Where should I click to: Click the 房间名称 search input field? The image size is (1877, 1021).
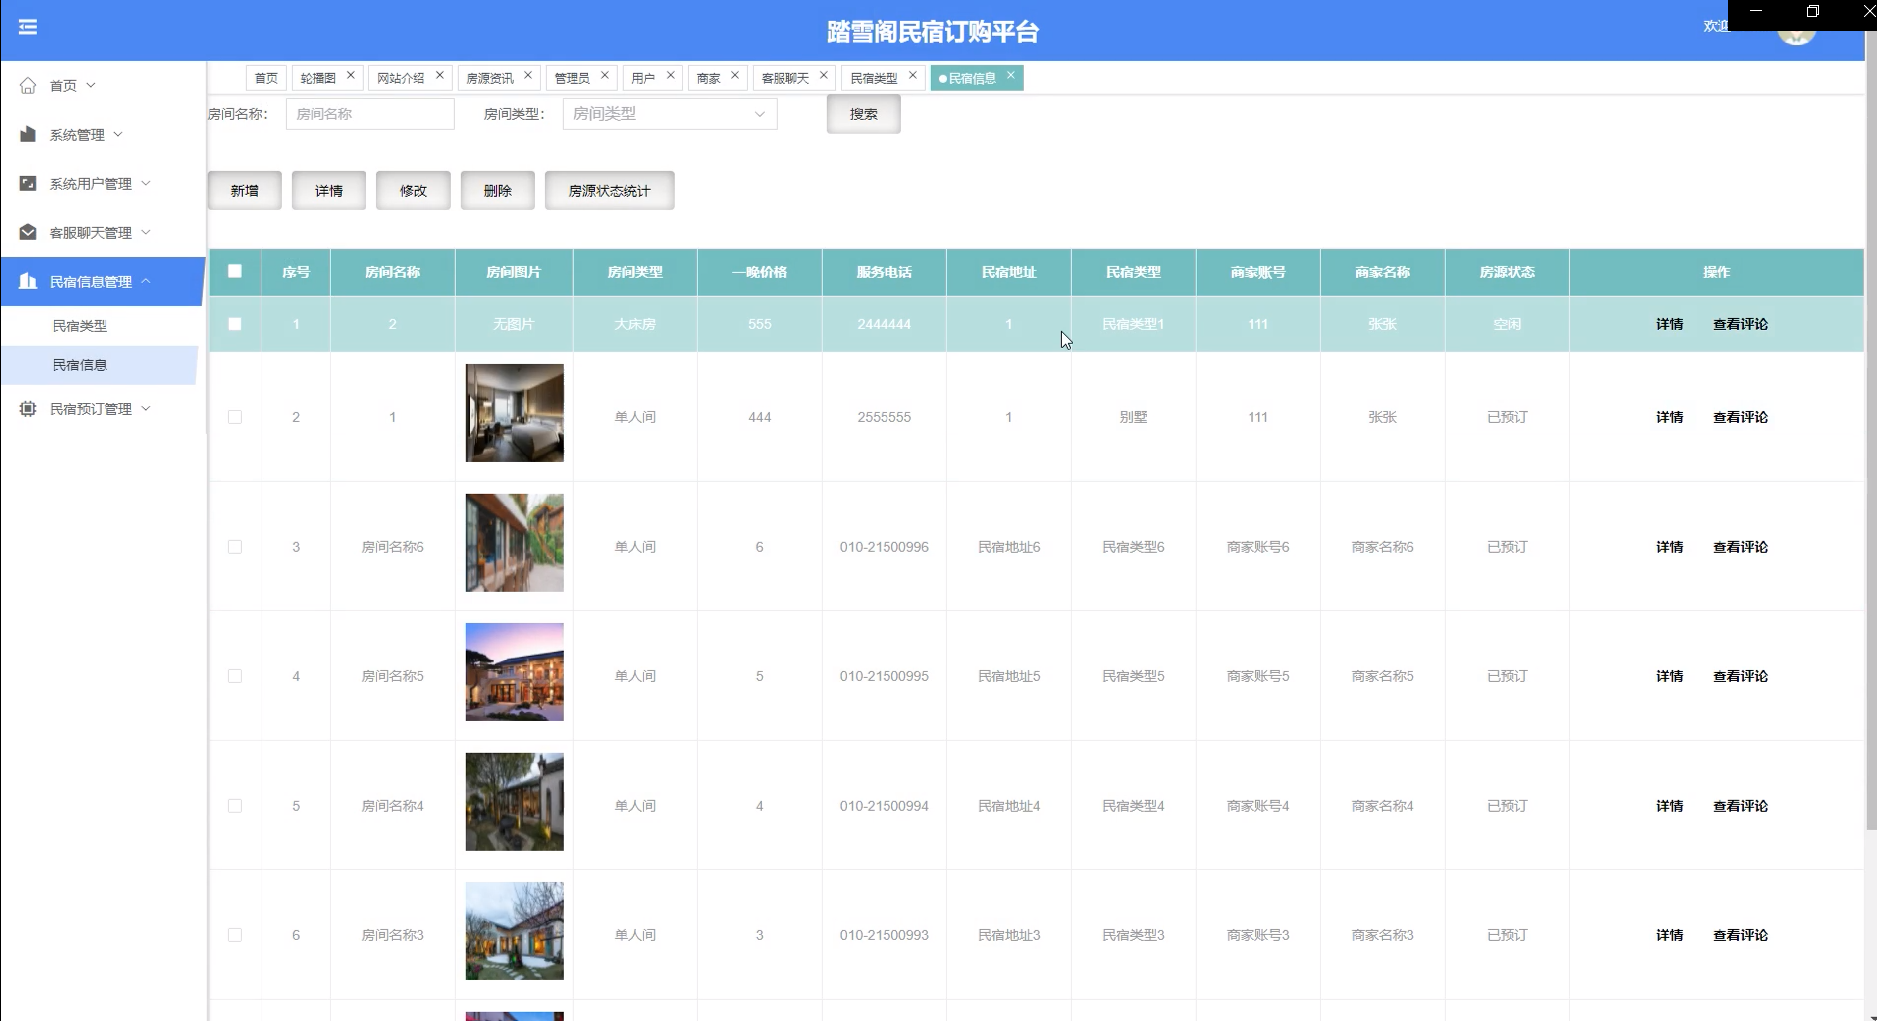[x=370, y=114]
